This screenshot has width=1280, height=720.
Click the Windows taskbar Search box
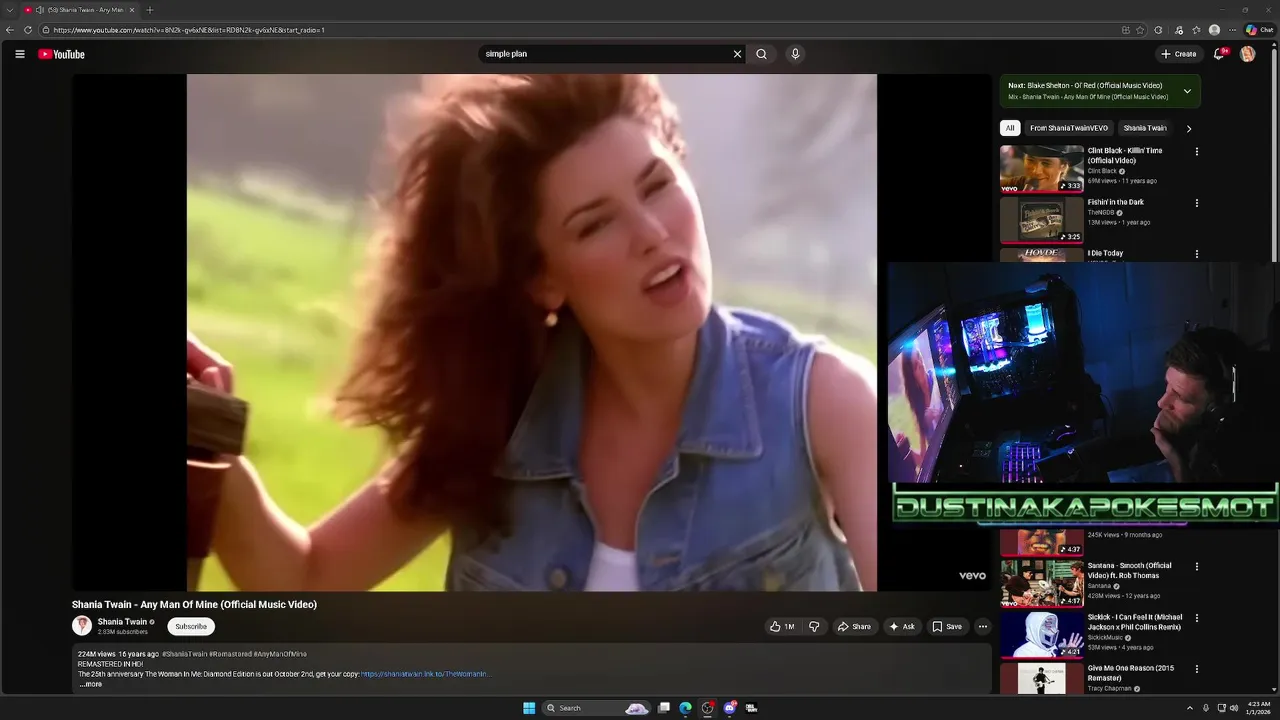596,708
